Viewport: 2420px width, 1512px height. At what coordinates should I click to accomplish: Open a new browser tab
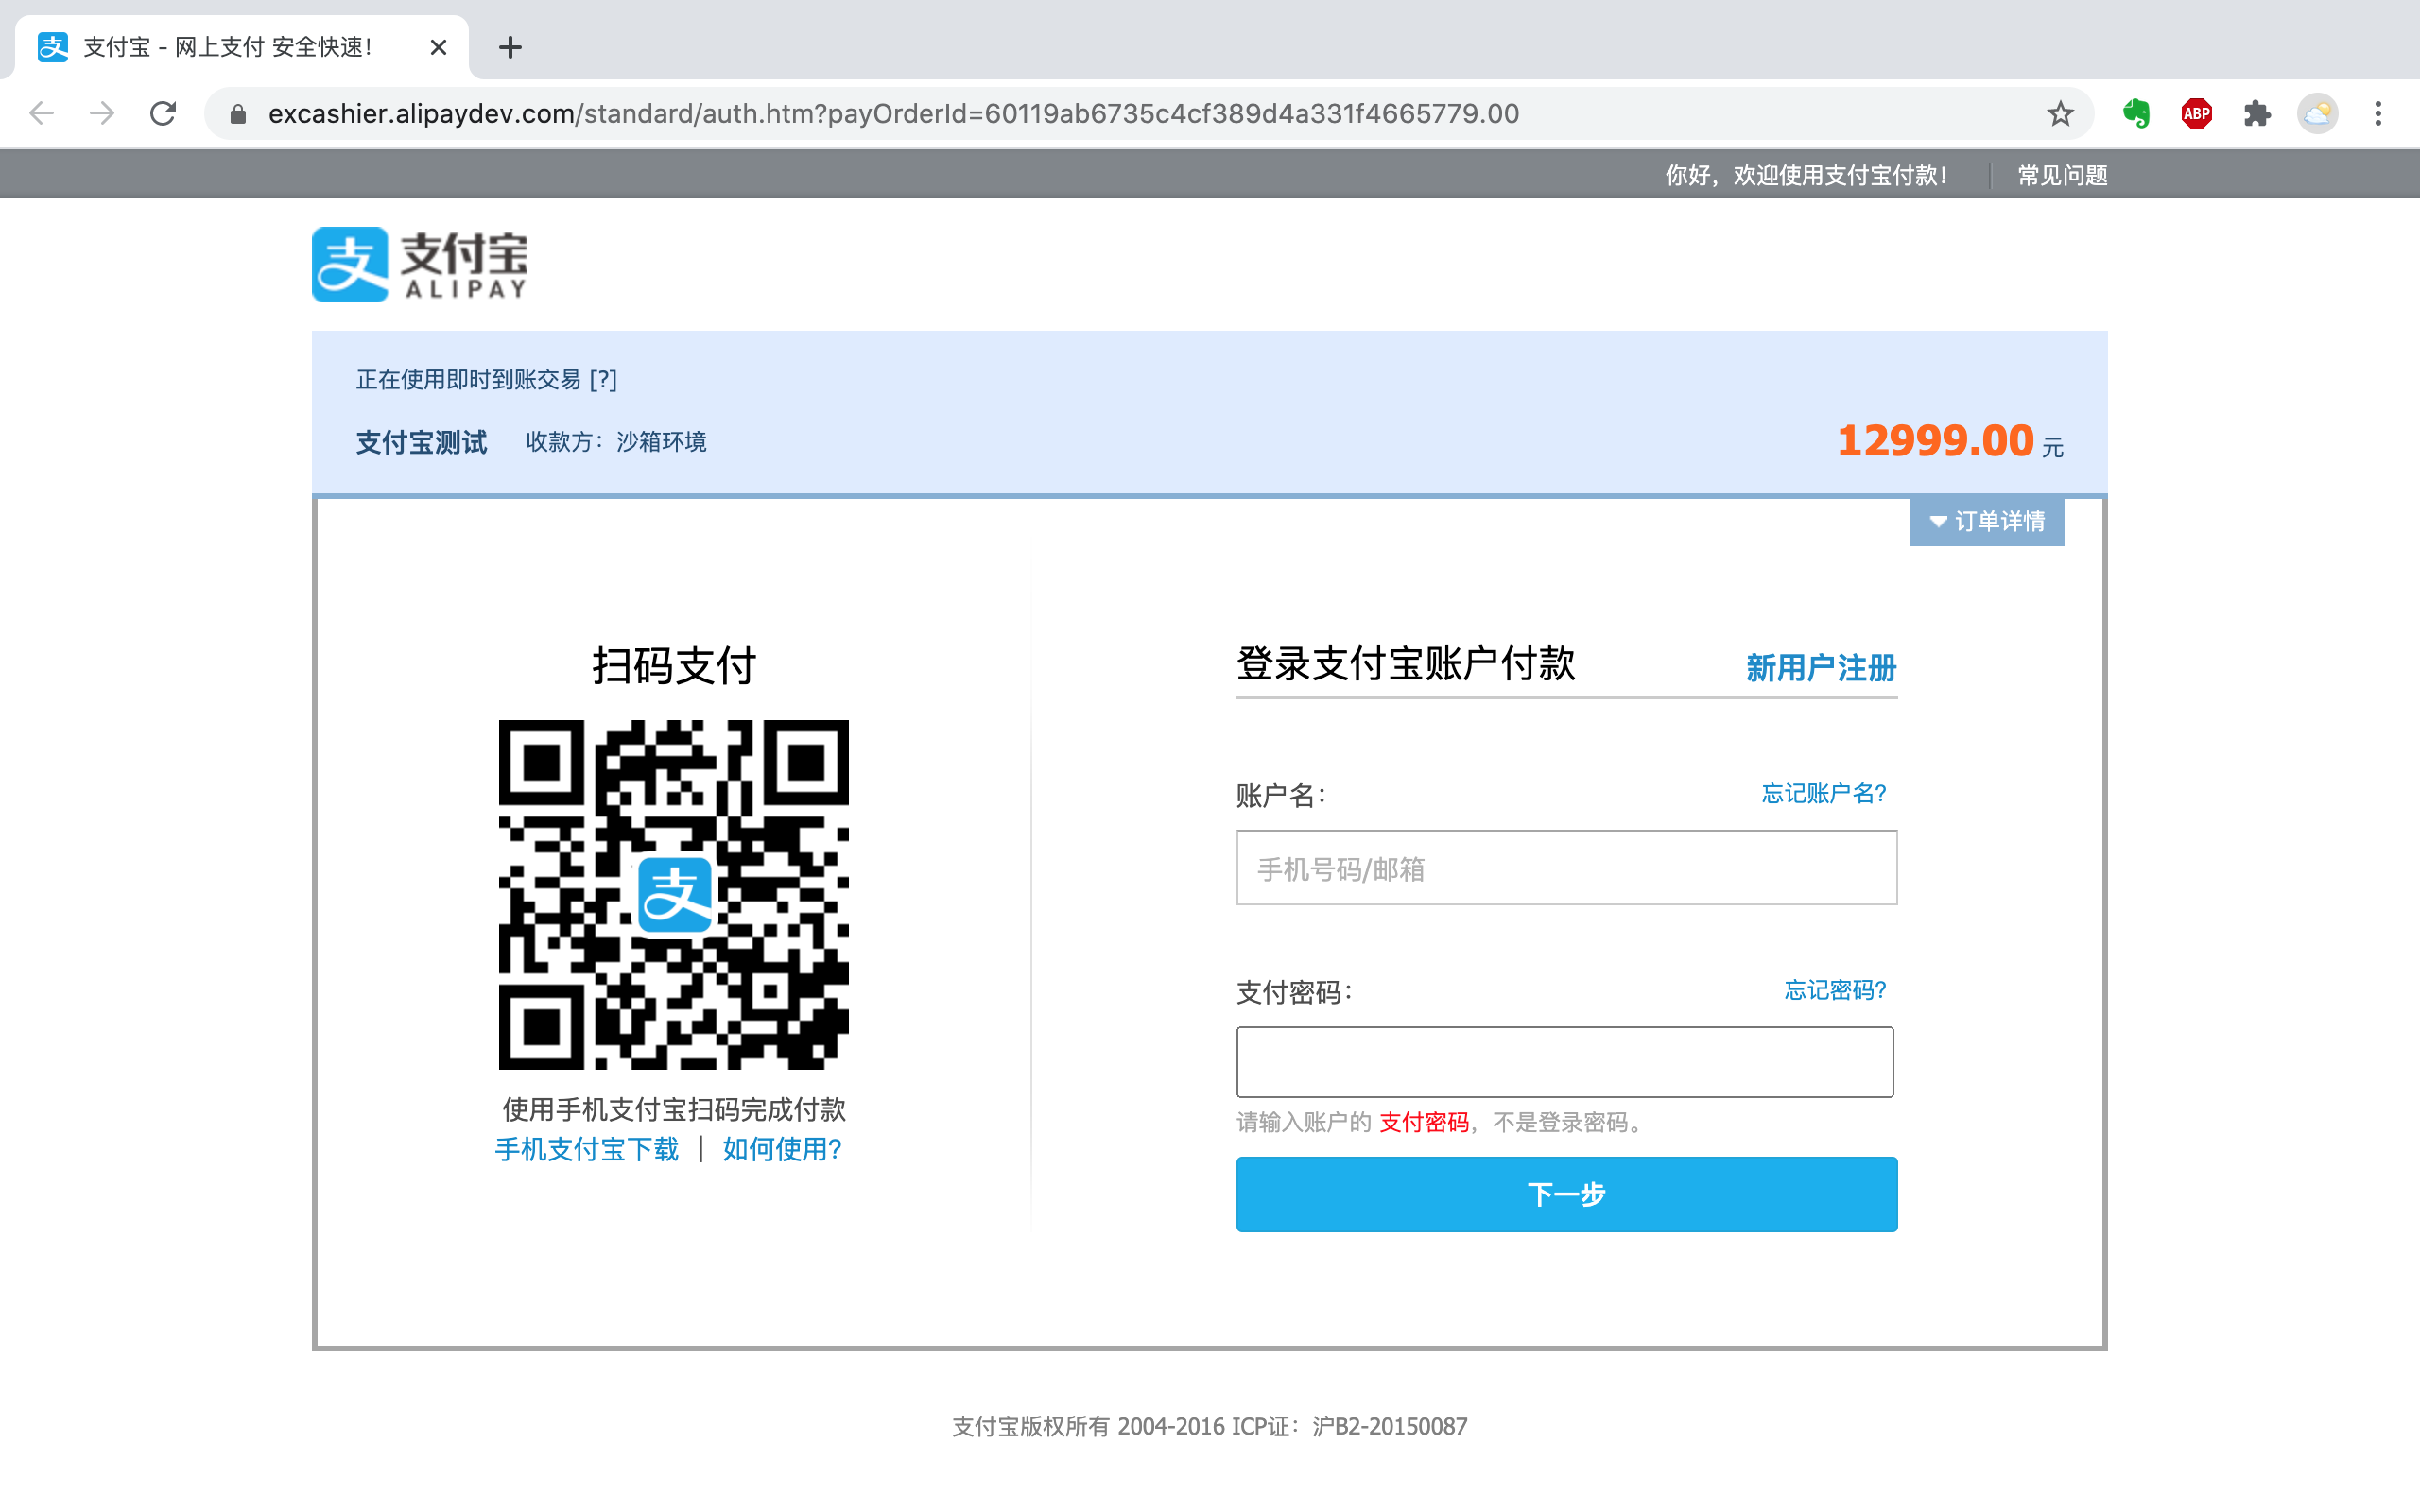pyautogui.click(x=510, y=47)
